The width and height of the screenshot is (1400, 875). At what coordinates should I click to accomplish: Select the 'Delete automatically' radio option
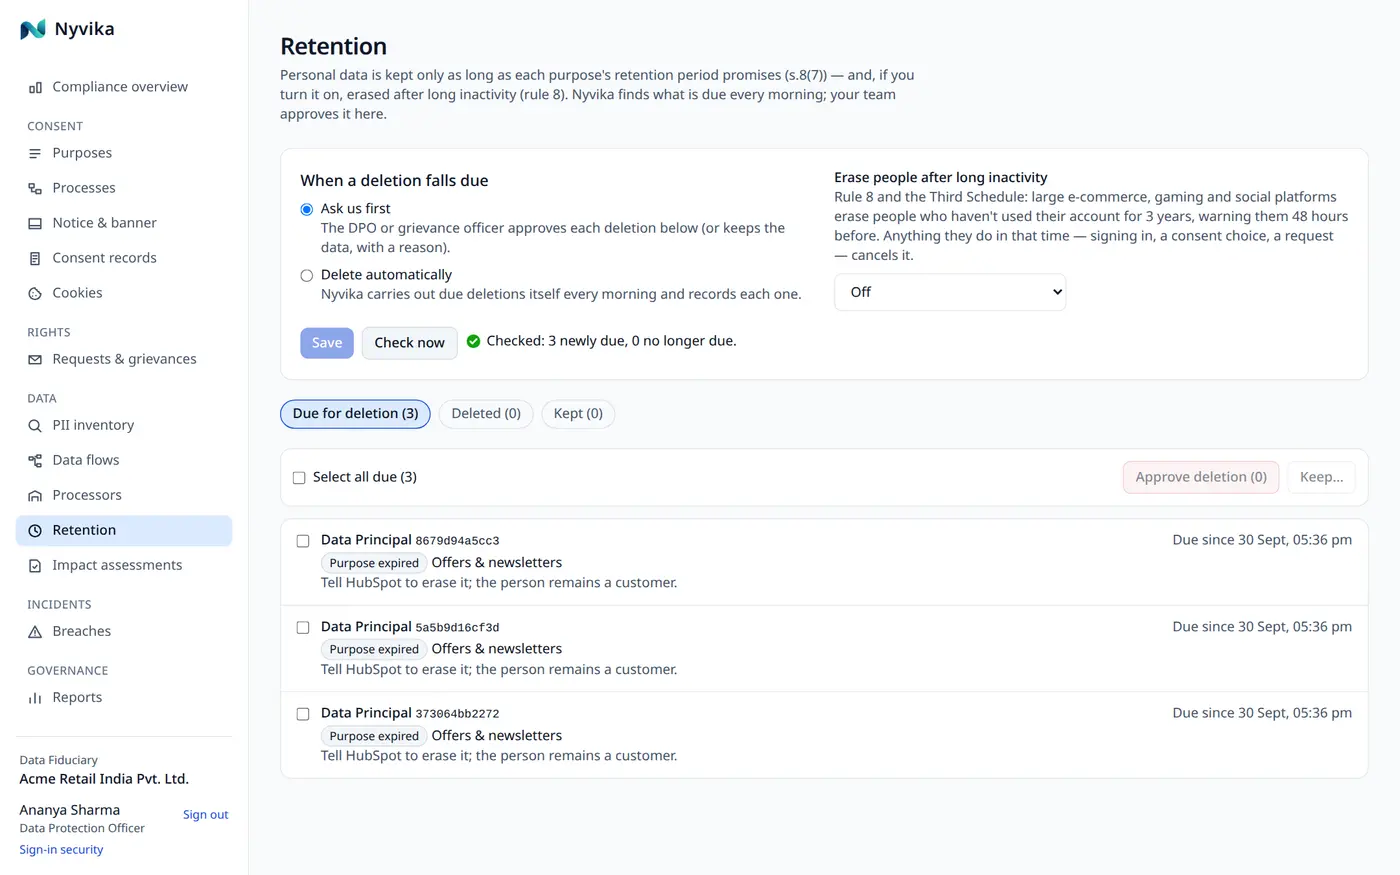307,275
